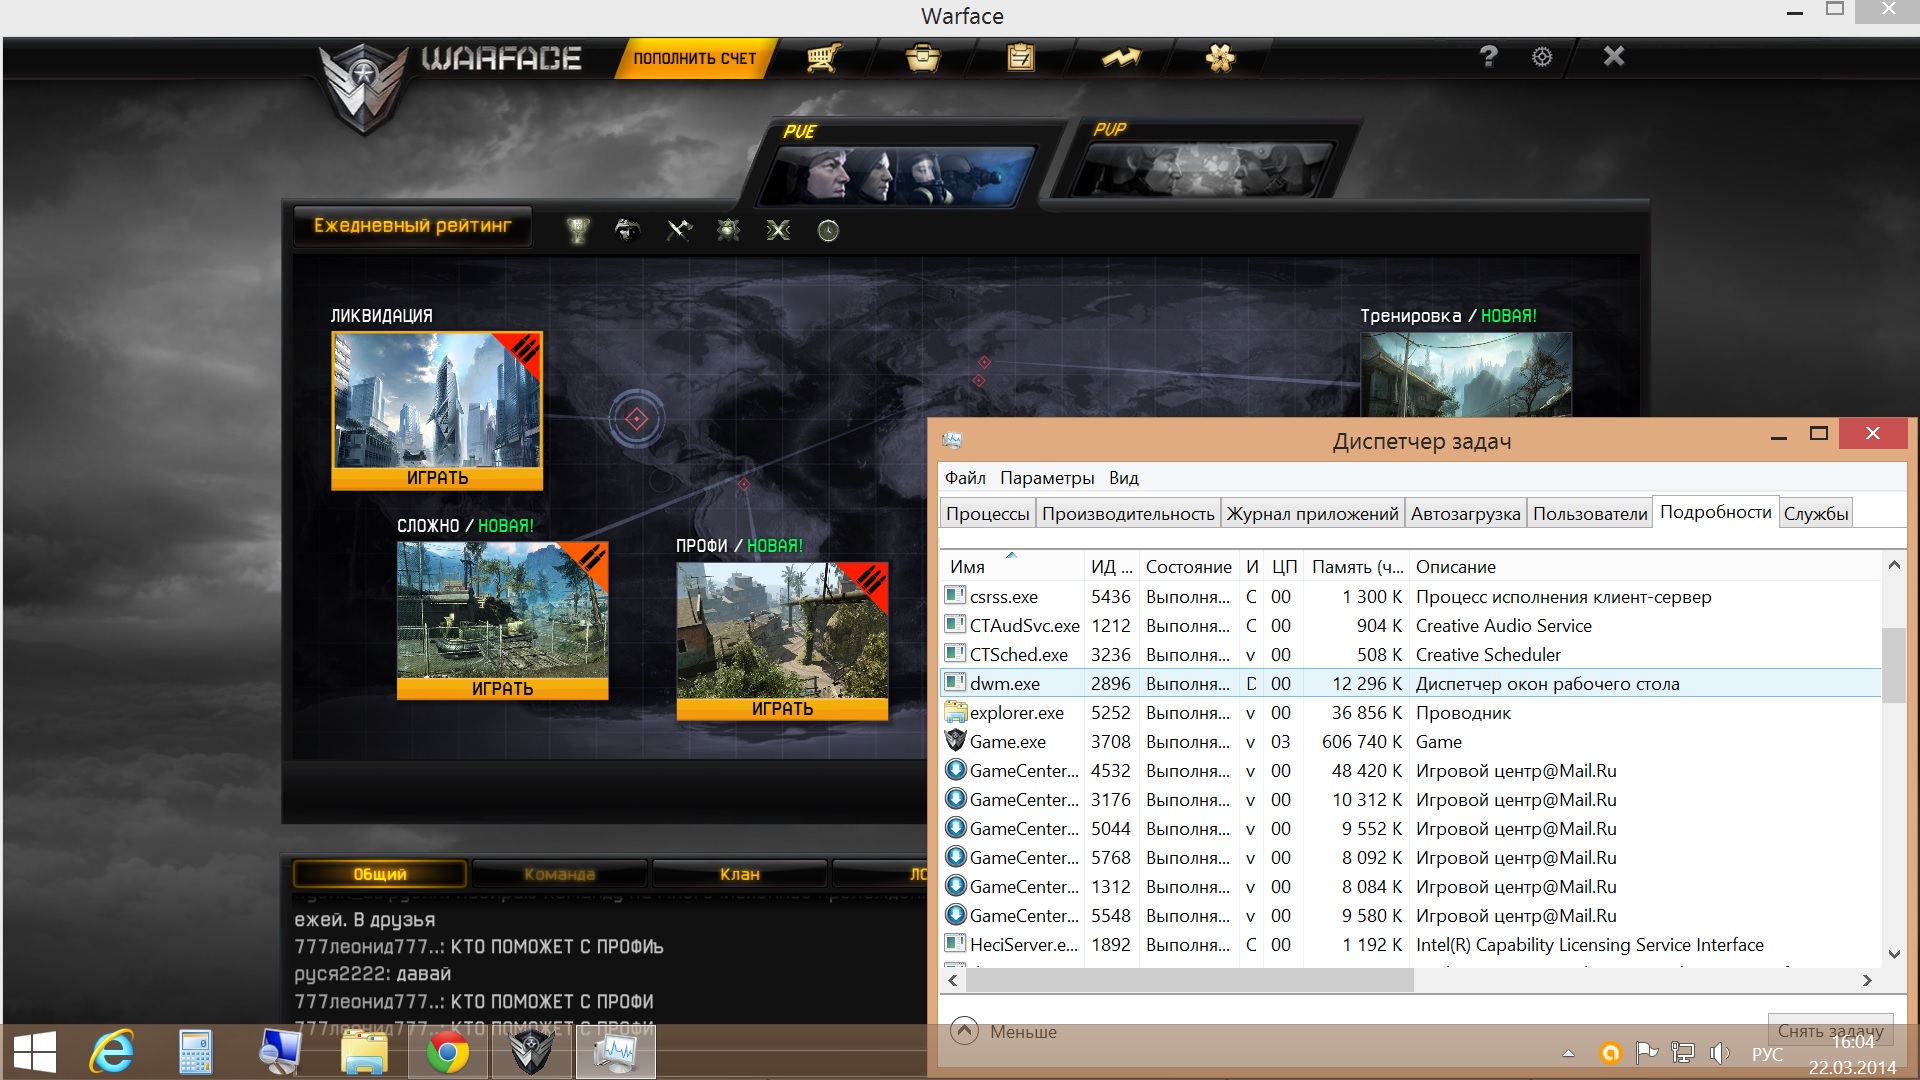Open the question mark help icon
Screen dimensions: 1920x1080
(x=1488, y=57)
